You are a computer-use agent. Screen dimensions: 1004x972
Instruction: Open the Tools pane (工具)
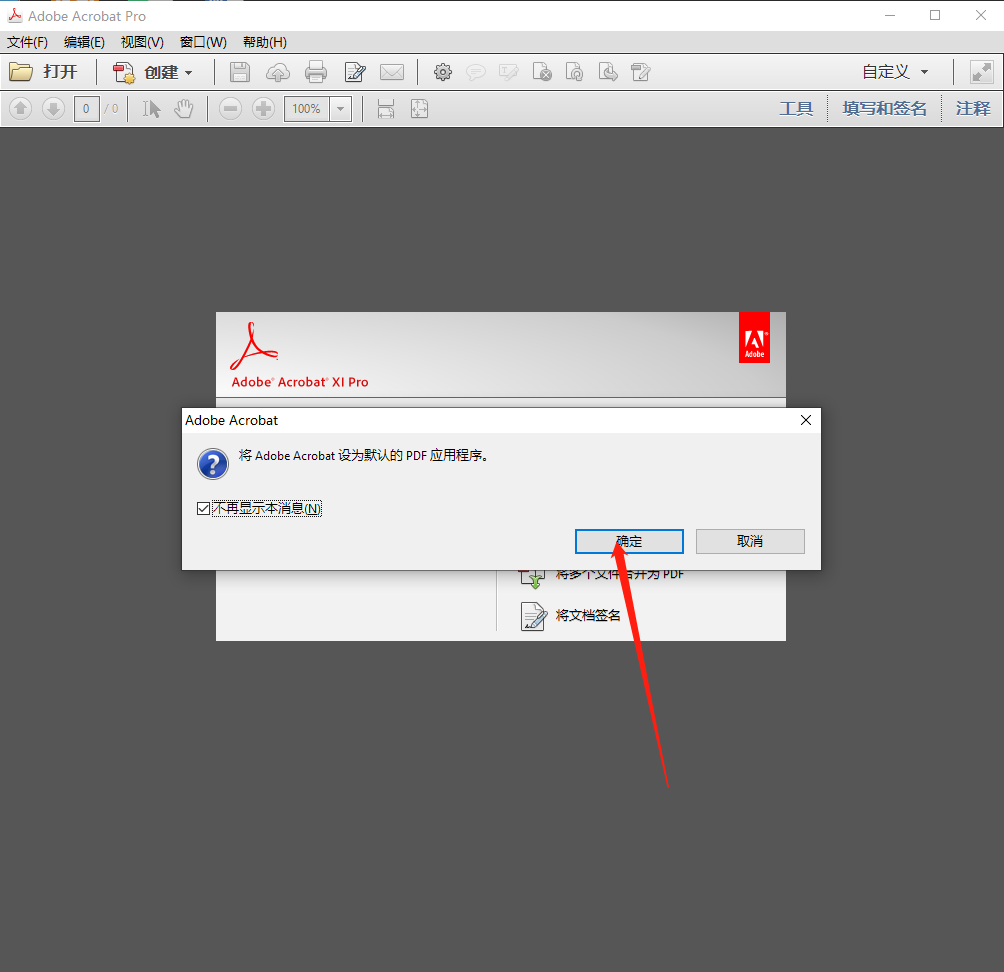tap(796, 108)
